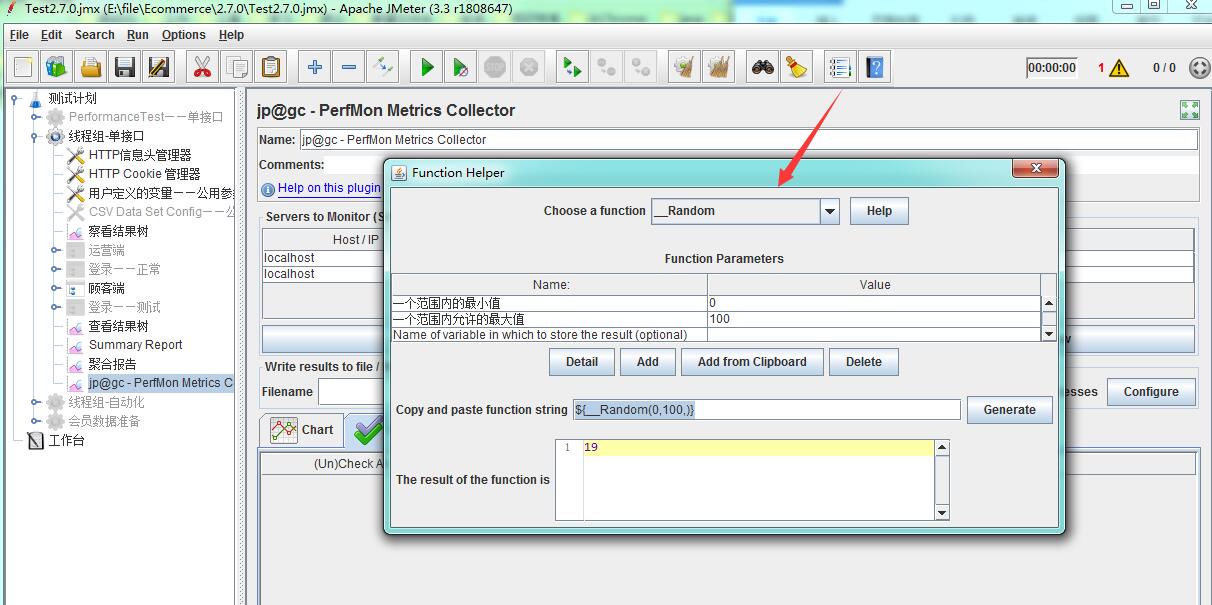Screen dimensions: 1212x605
Task: Open the File menu
Action: [x=19, y=35]
